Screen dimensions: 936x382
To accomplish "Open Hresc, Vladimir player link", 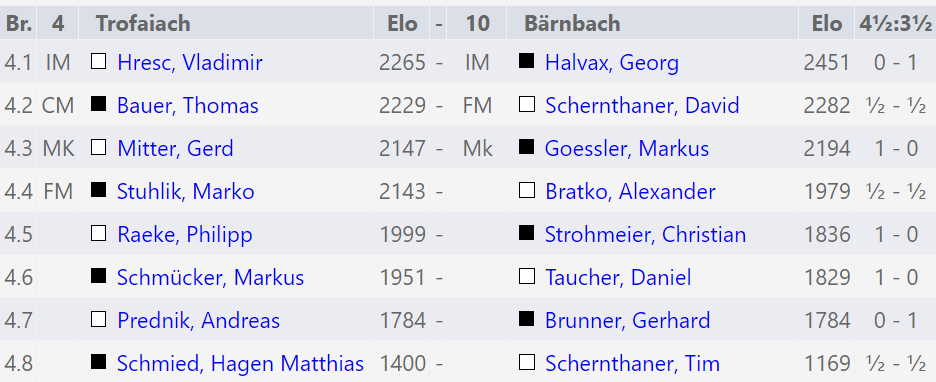I will tap(190, 63).
